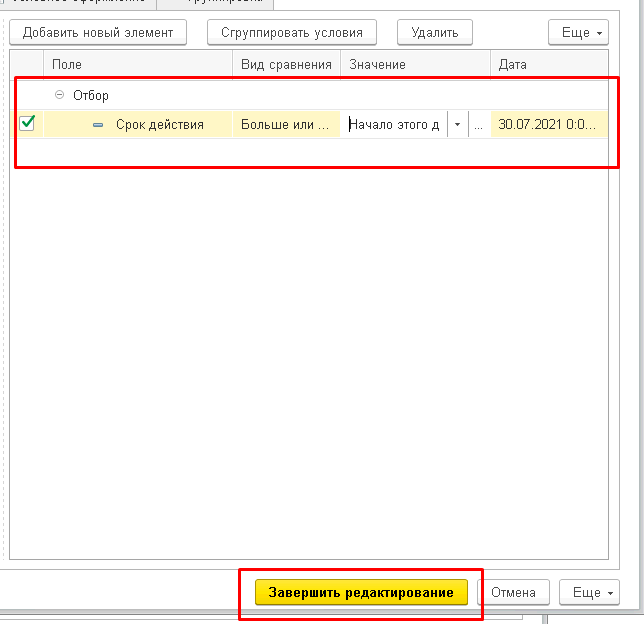
Task: Click the 'Добавить новый элемент' button
Action: point(98,32)
